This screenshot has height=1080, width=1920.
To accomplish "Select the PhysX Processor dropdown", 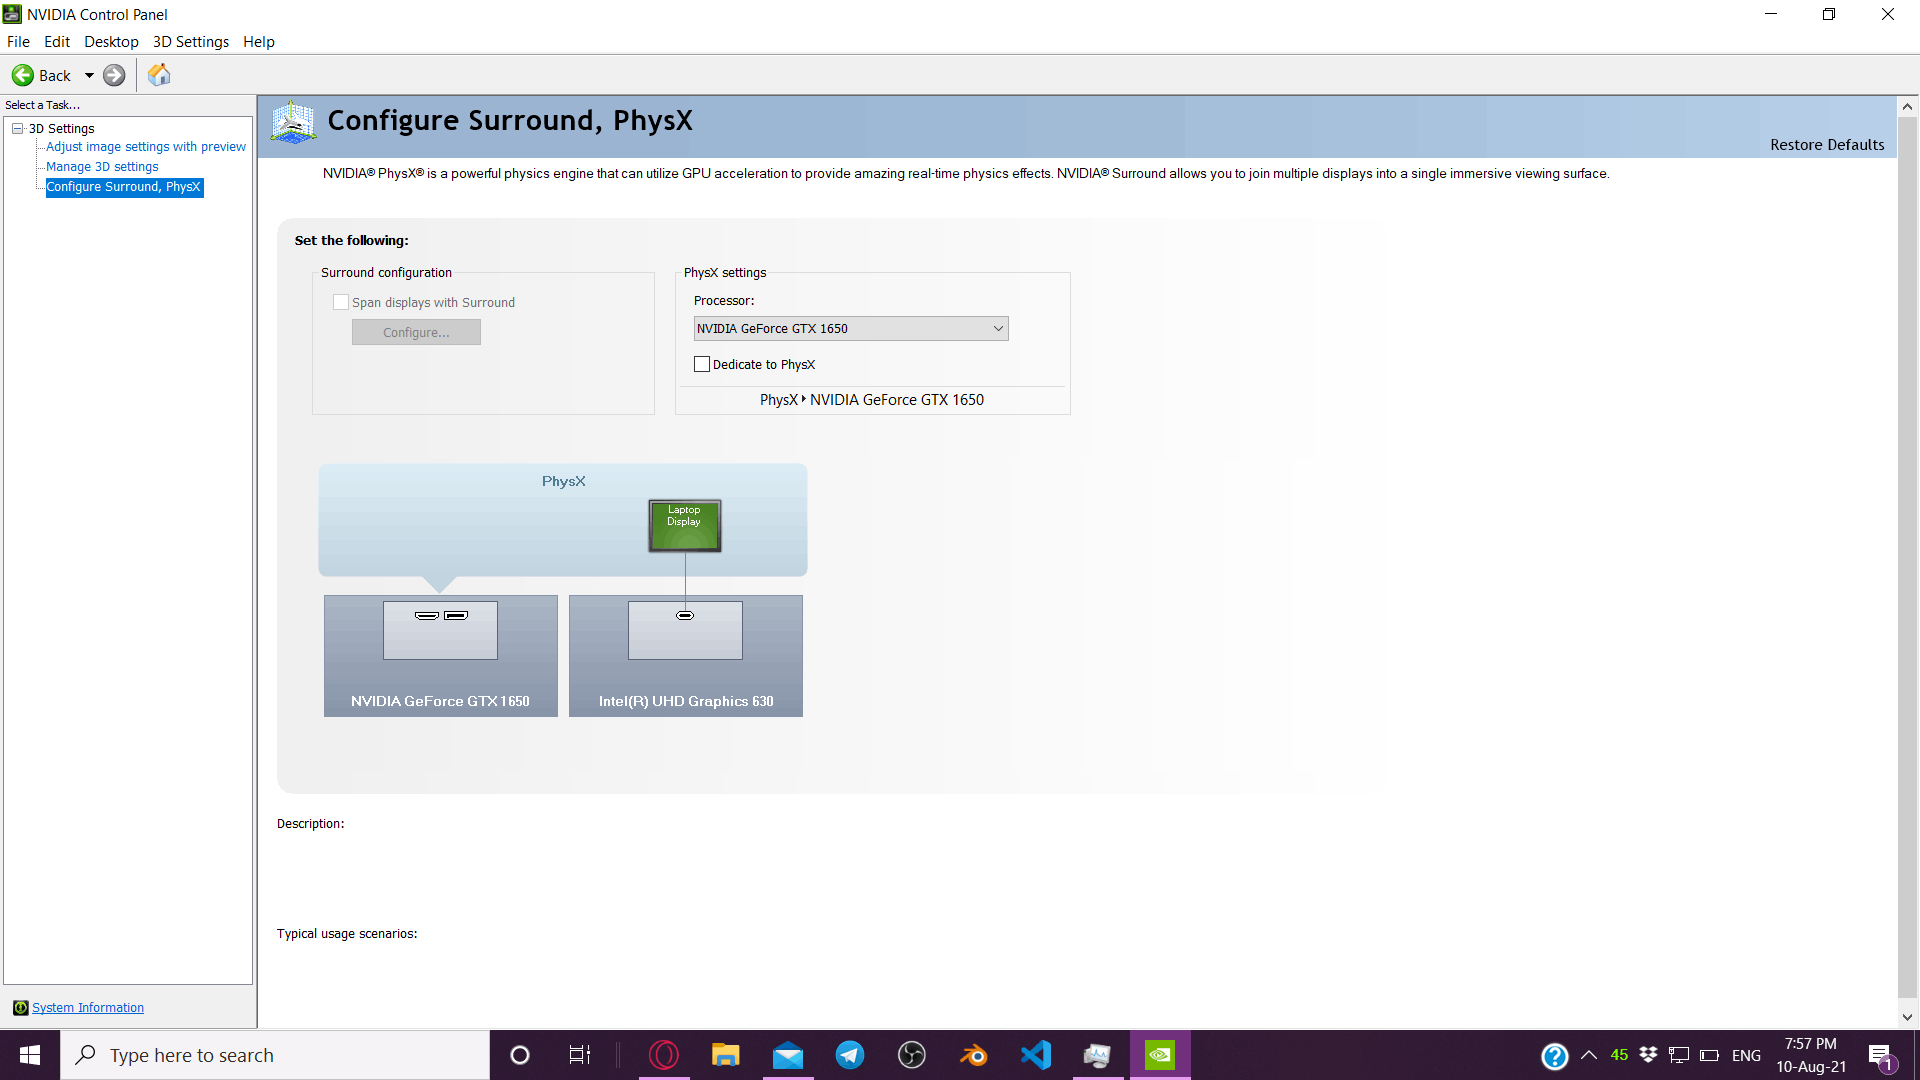I will tap(851, 328).
